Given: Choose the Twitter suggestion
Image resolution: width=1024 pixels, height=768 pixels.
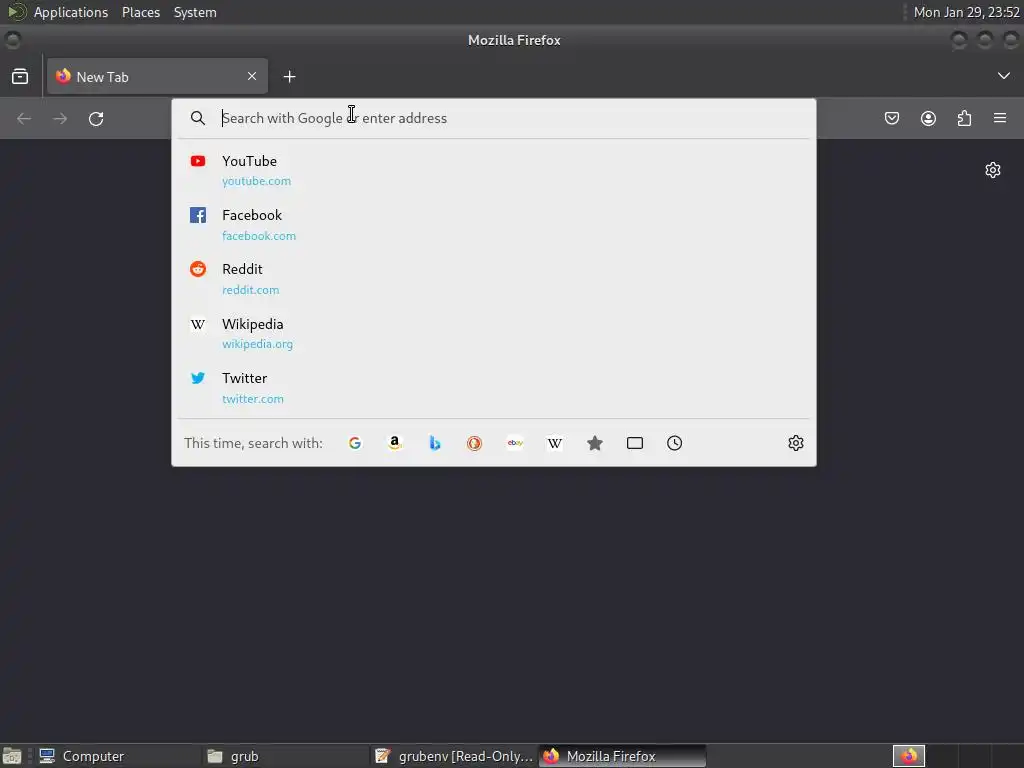Looking at the screenshot, I should point(494,388).
